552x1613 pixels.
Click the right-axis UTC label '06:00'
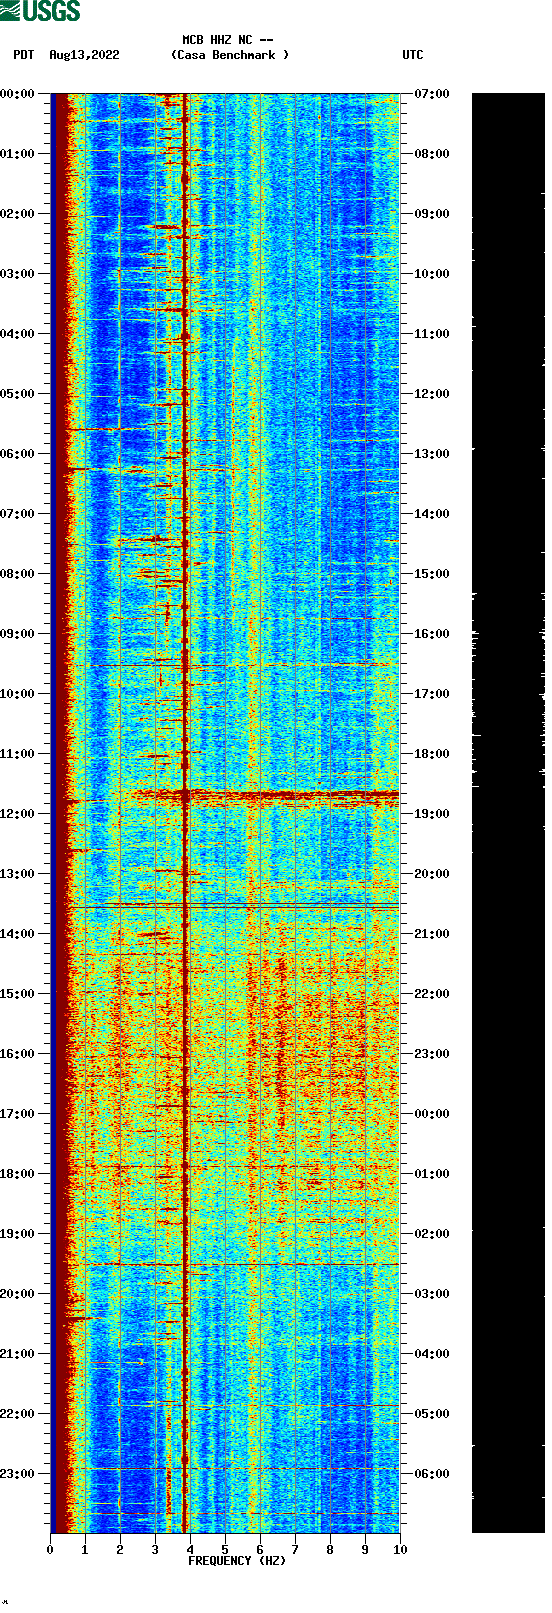(432, 1474)
